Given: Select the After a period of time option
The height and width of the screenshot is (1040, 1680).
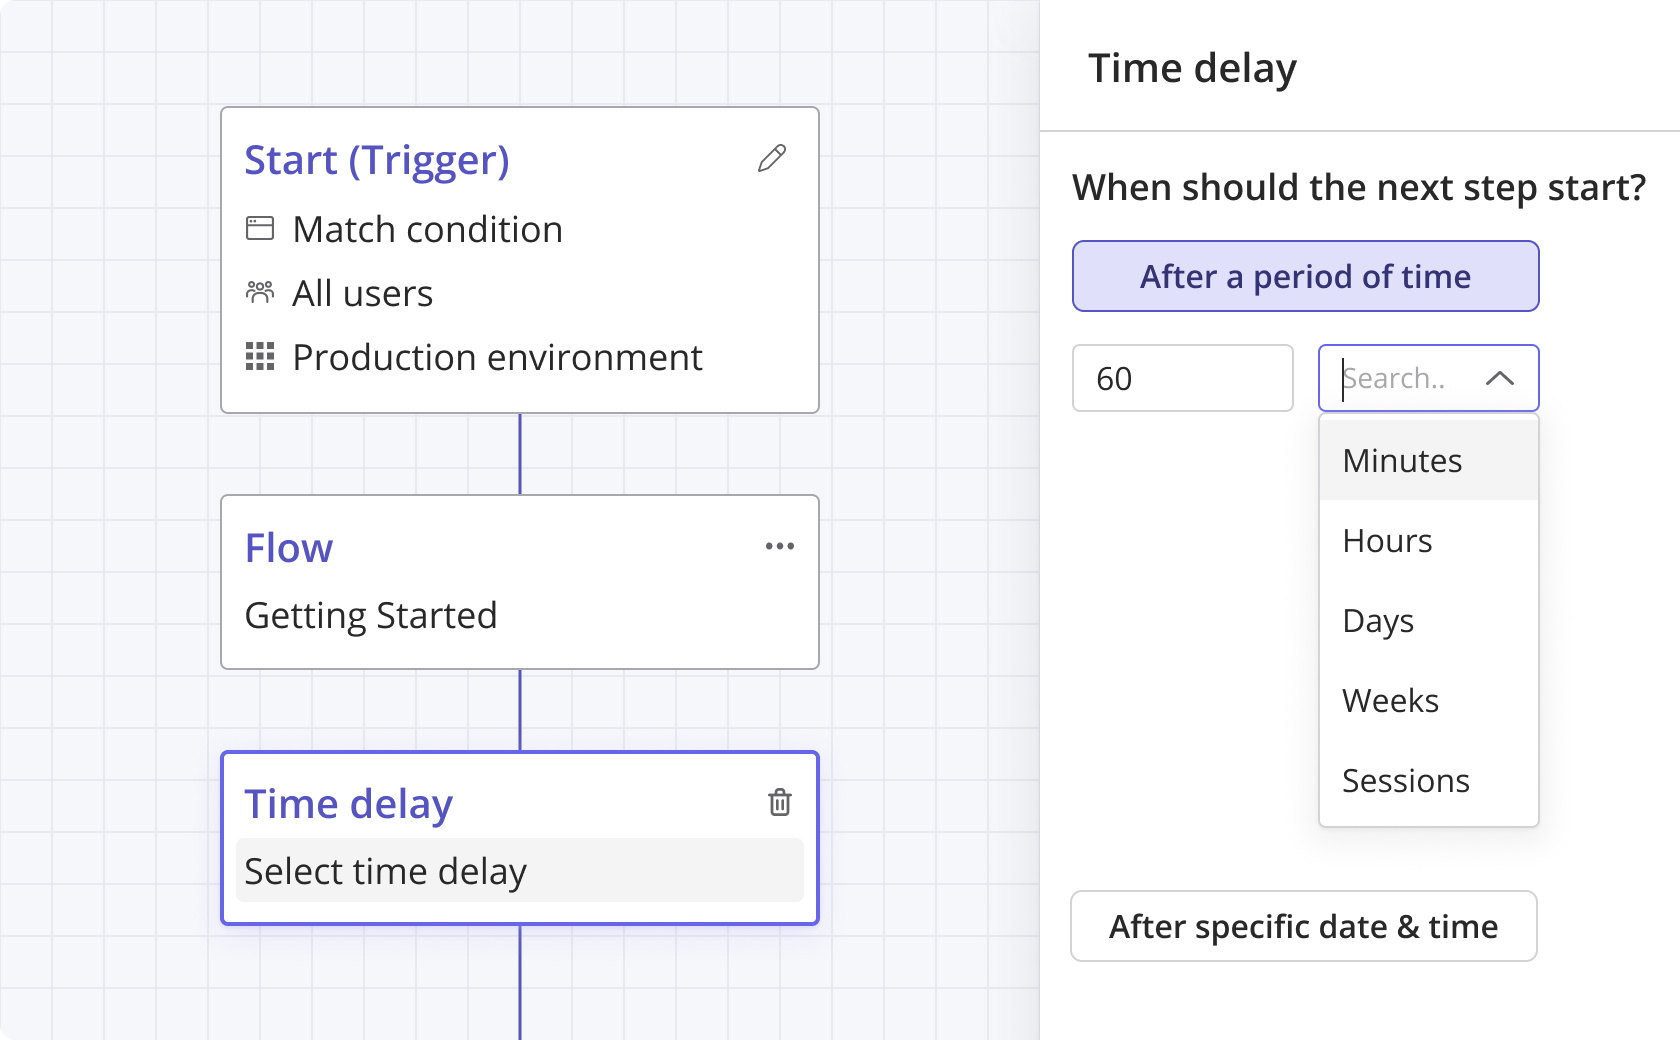Looking at the screenshot, I should pyautogui.click(x=1305, y=276).
